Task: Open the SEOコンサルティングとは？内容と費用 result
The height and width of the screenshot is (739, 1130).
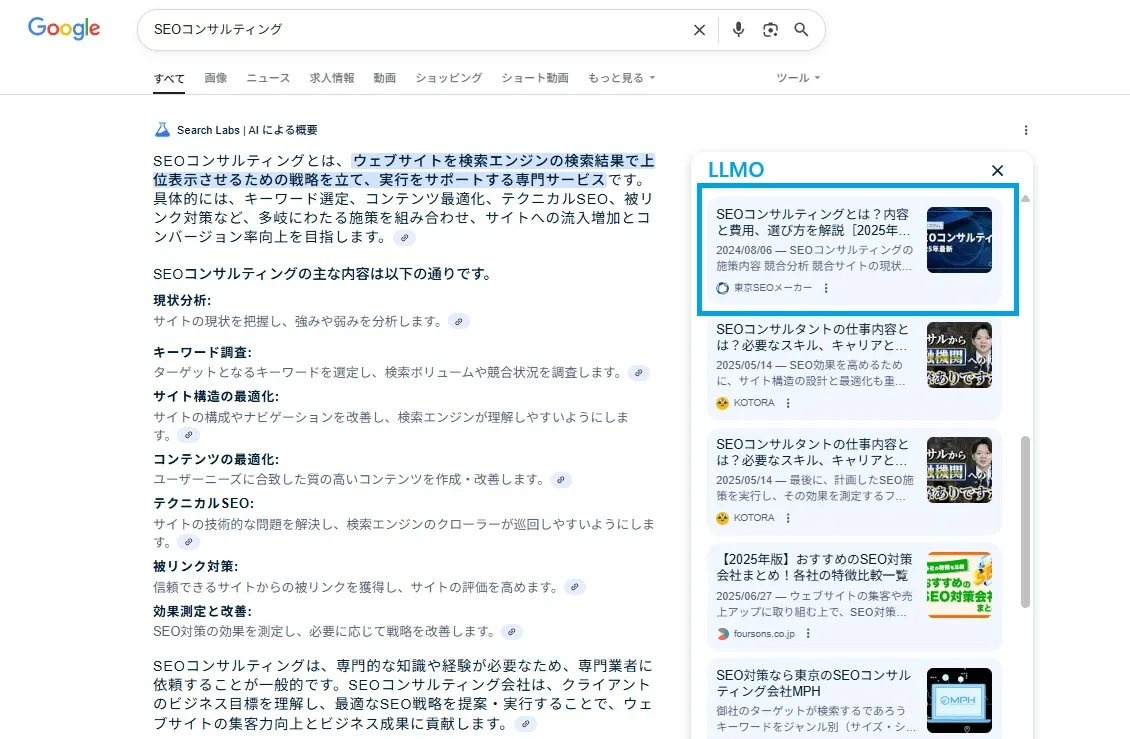Action: tap(814, 223)
